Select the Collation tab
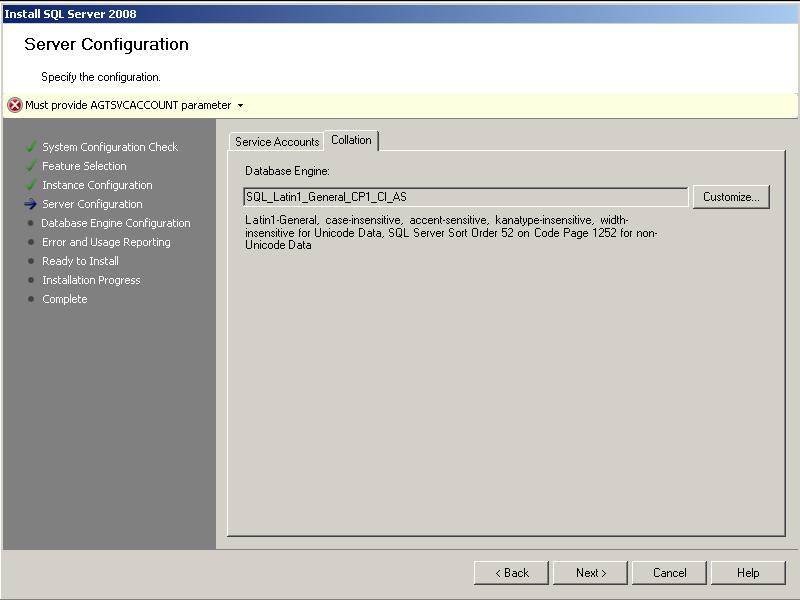This screenshot has height=600, width=800. click(x=351, y=140)
